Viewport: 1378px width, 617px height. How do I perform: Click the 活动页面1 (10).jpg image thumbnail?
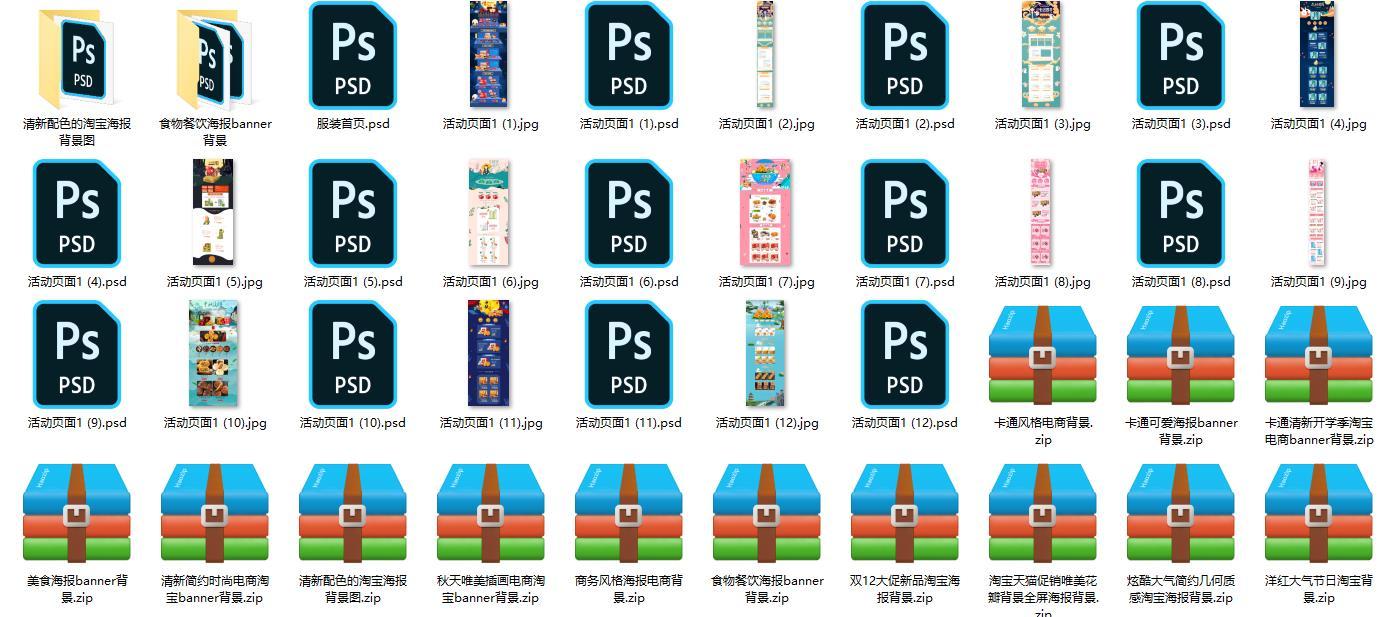tap(214, 354)
